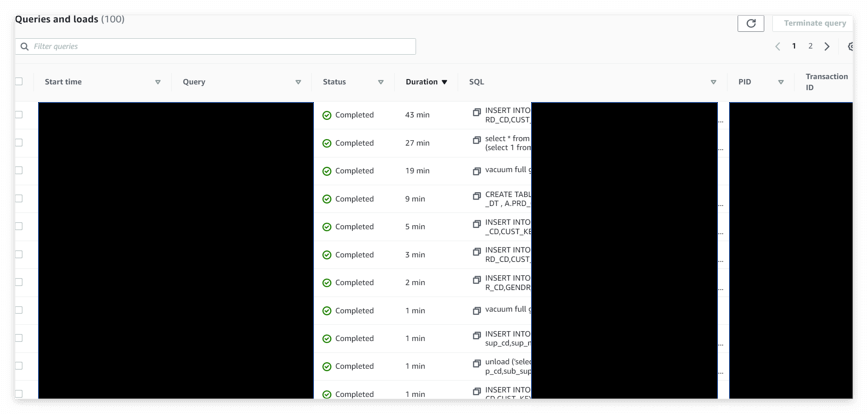This screenshot has width=868, height=414.
Task: Click the Queries and loads (100) heading
Action: 70,19
